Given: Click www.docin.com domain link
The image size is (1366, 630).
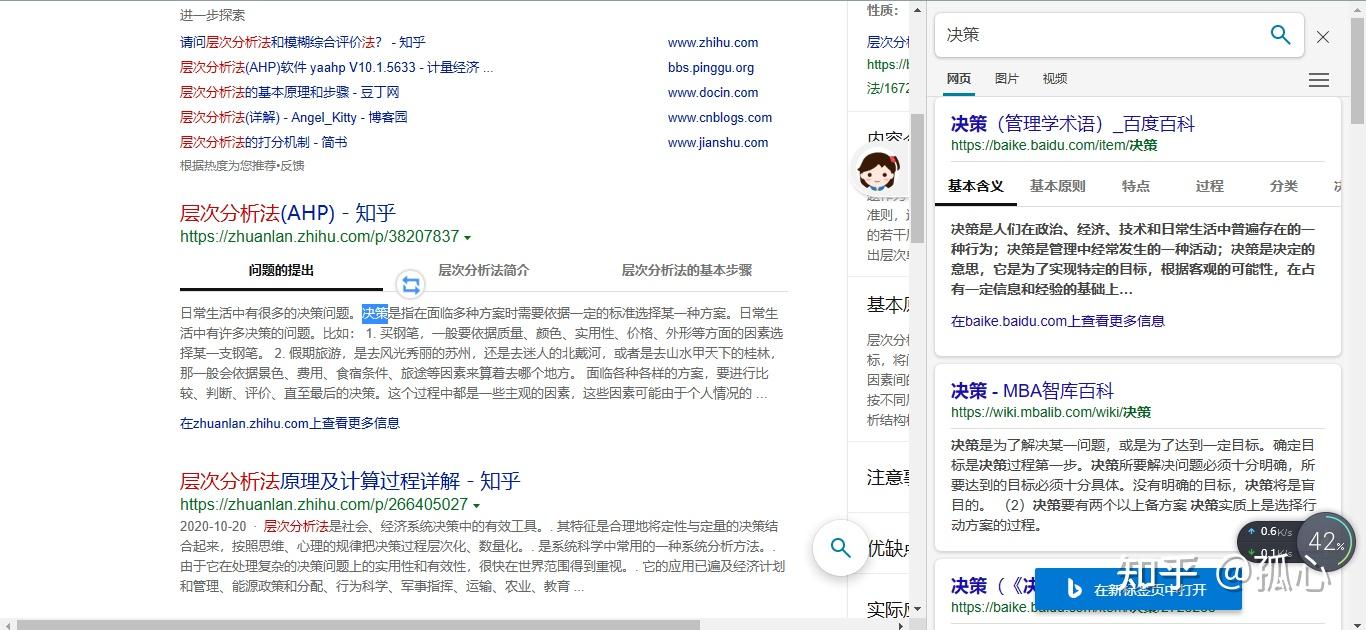Looking at the screenshot, I should [713, 92].
